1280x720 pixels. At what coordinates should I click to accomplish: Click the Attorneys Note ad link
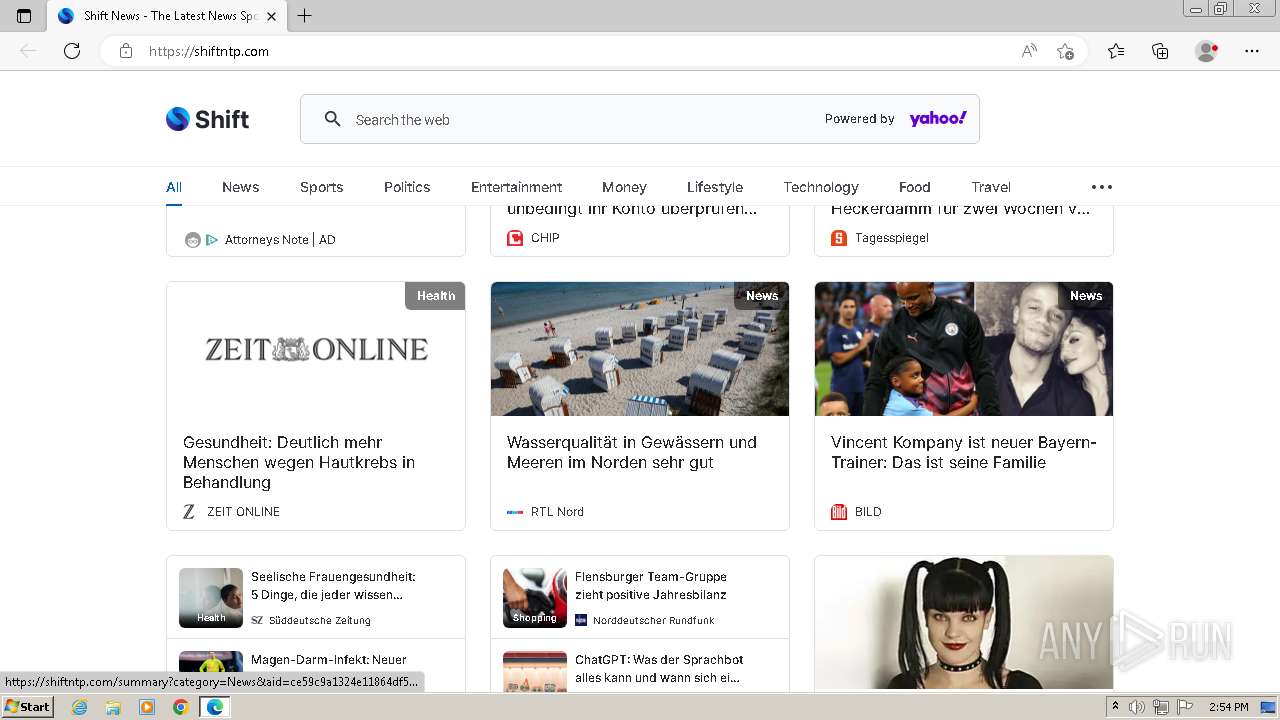click(280, 240)
